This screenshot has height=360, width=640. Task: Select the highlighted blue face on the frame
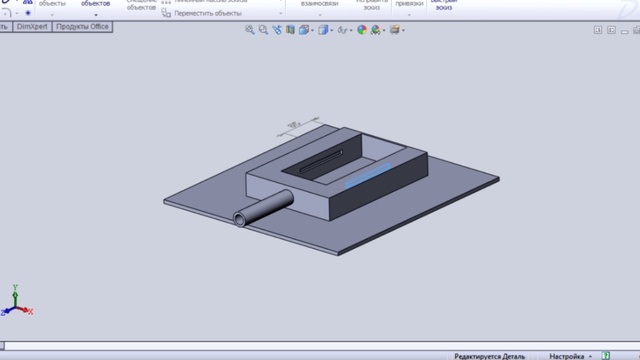click(368, 176)
